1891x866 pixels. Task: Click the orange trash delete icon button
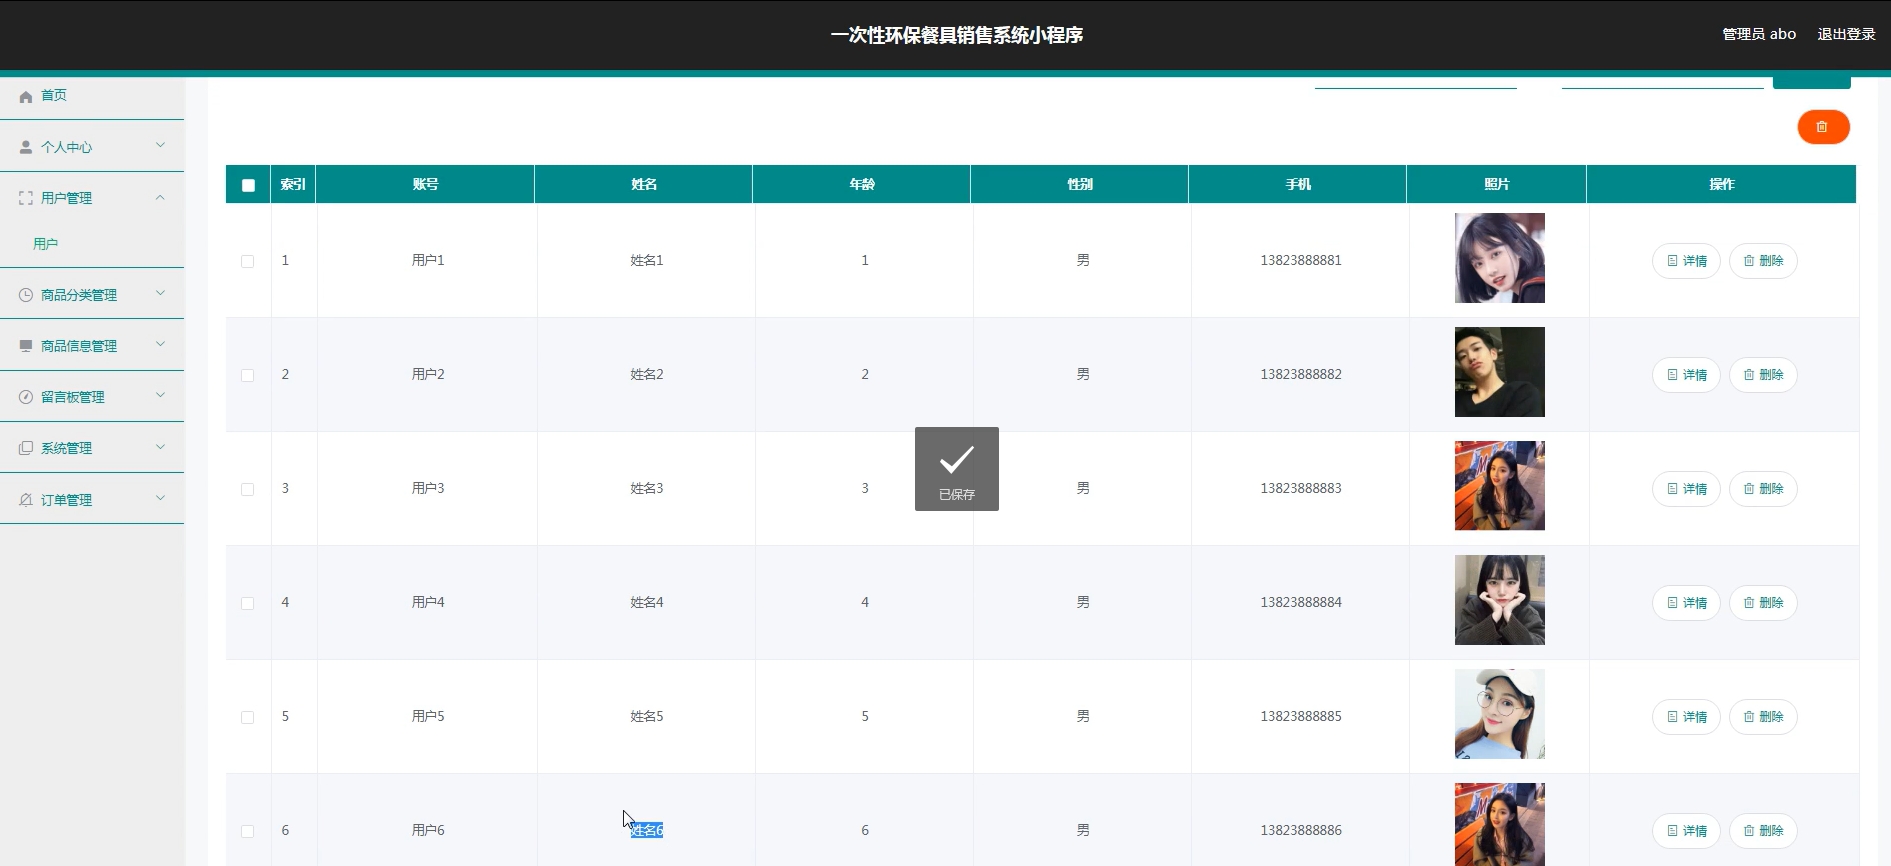click(x=1822, y=127)
